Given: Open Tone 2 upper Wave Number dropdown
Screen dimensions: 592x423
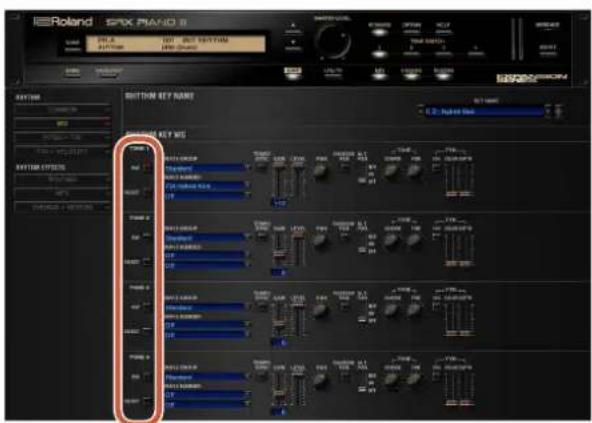Looking at the screenshot, I should coord(208,255).
